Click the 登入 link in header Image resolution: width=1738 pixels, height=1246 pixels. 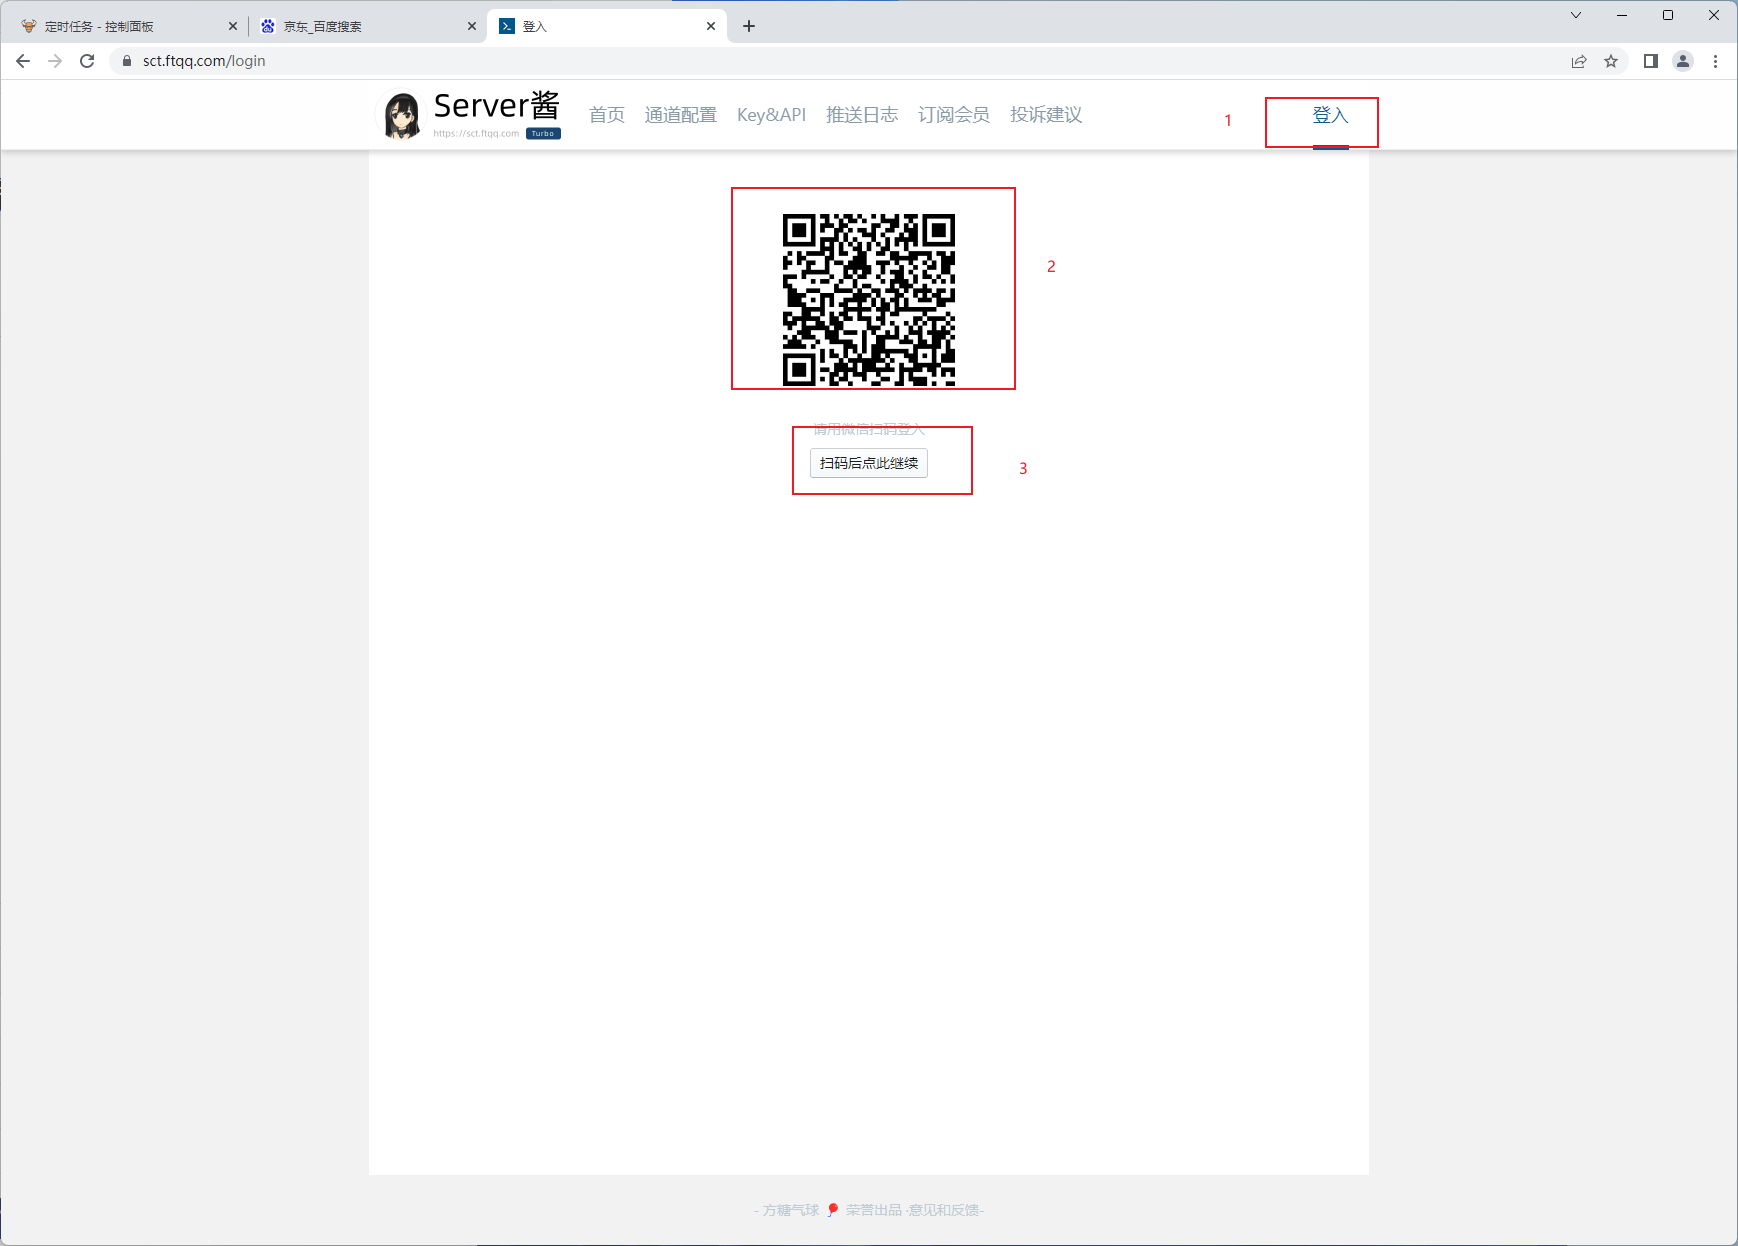coord(1330,116)
